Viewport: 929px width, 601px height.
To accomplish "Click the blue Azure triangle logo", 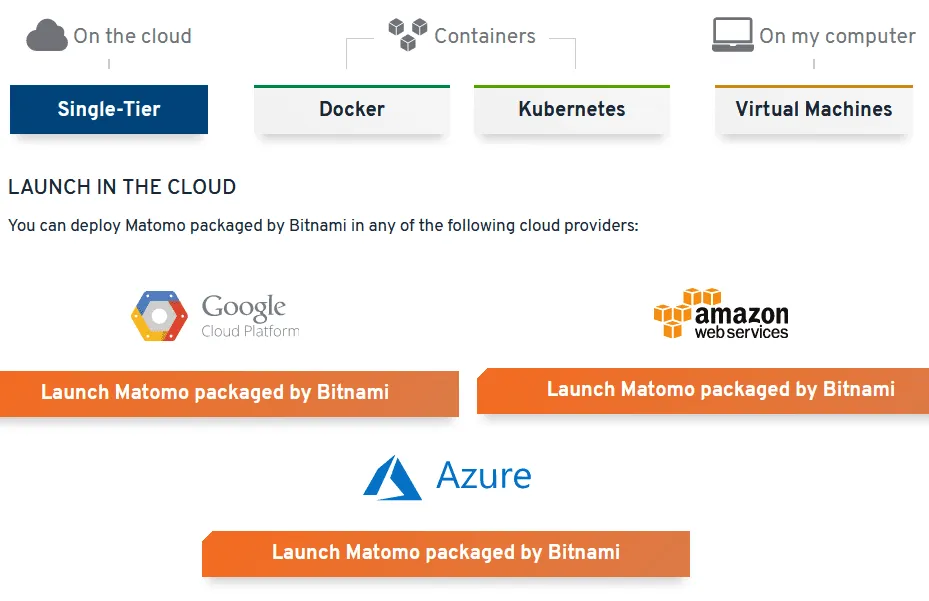I will [392, 478].
